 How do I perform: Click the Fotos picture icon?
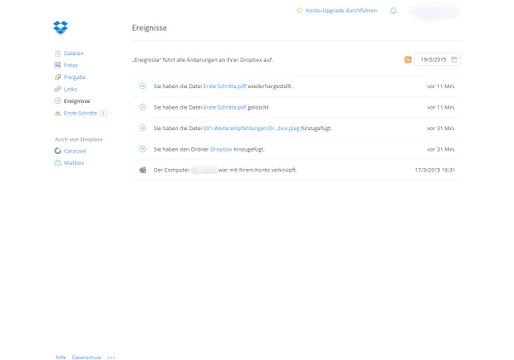58,65
